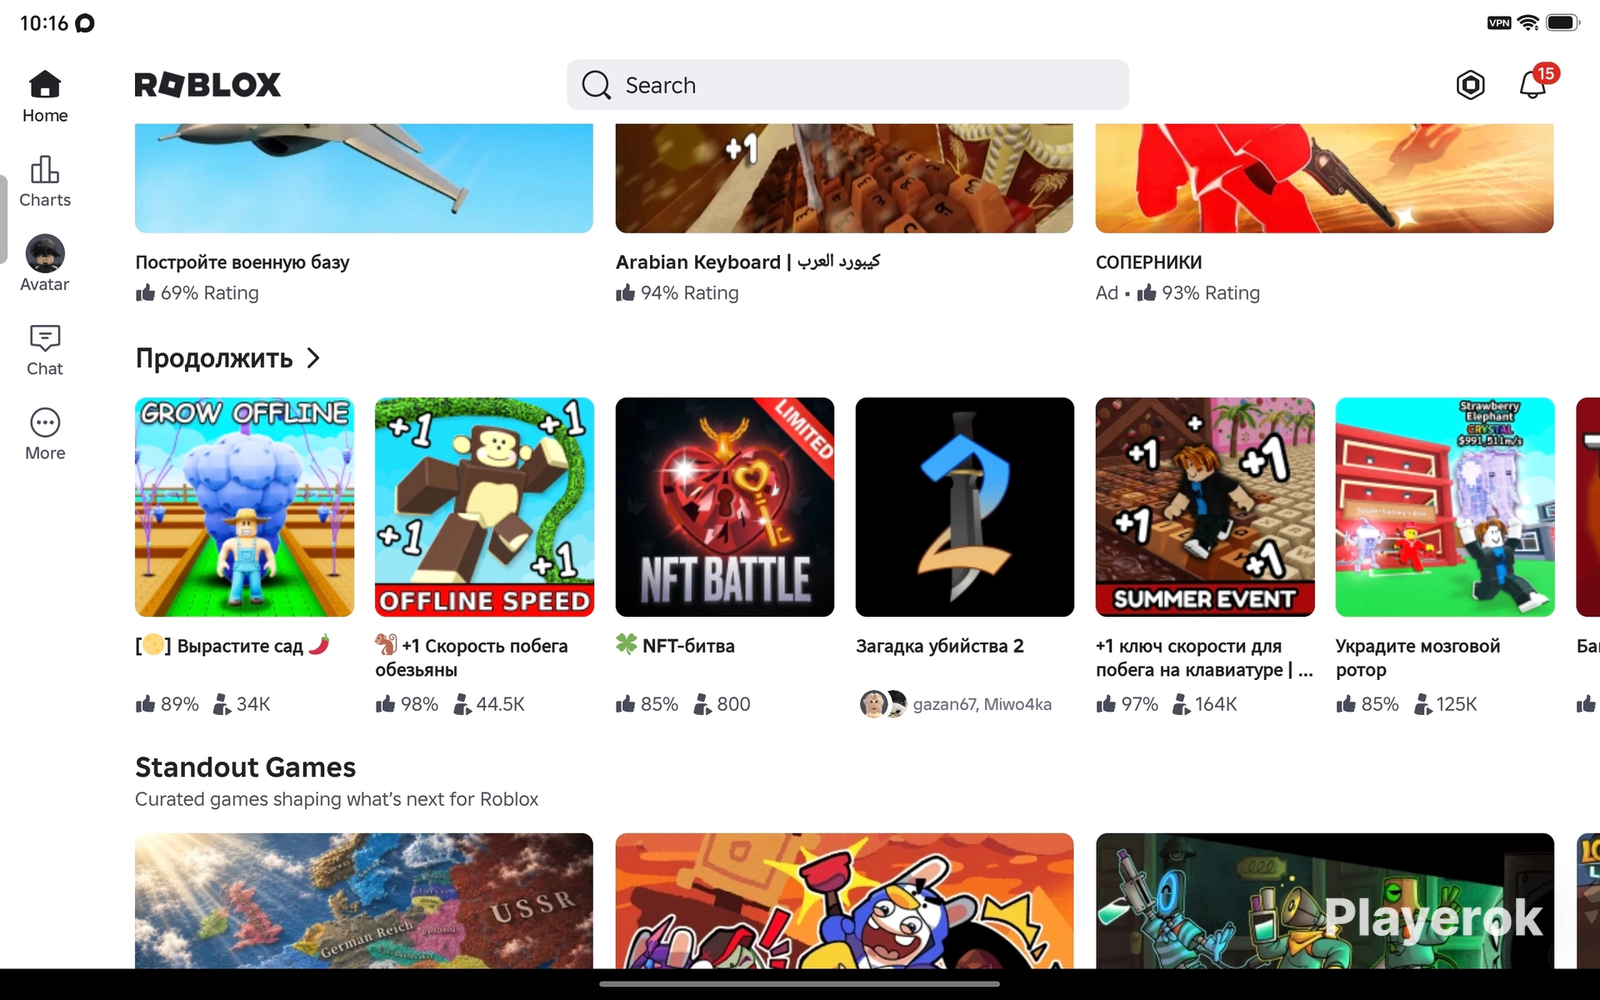Open the Avatar editor
This screenshot has width=1600, height=1000.
coord(45,265)
